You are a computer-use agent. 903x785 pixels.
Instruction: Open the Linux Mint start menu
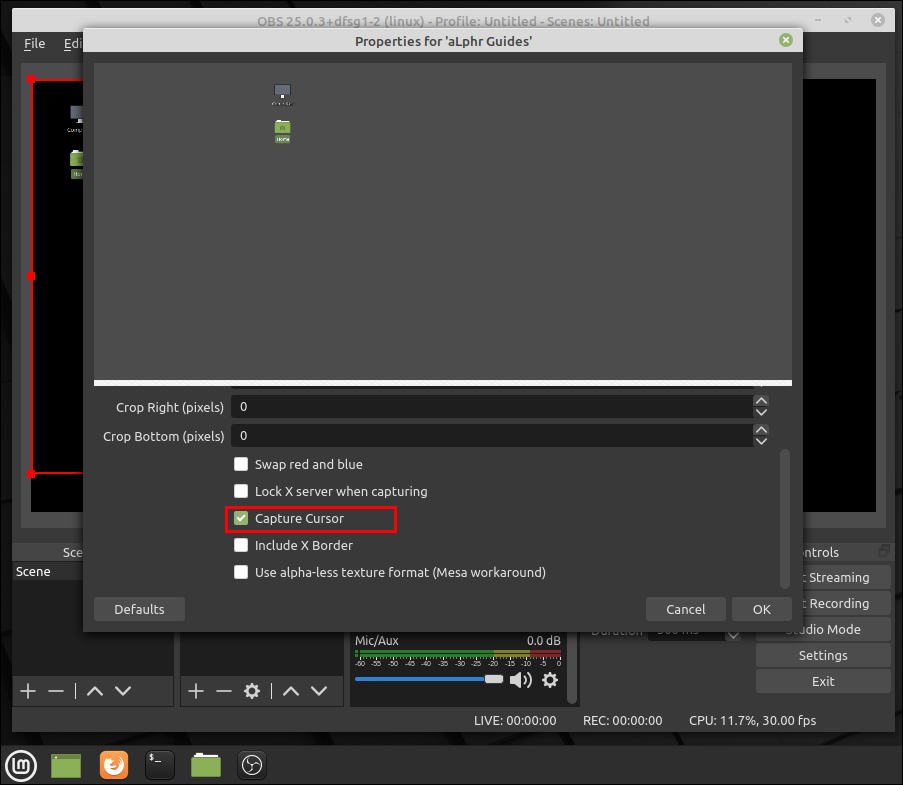[21, 766]
